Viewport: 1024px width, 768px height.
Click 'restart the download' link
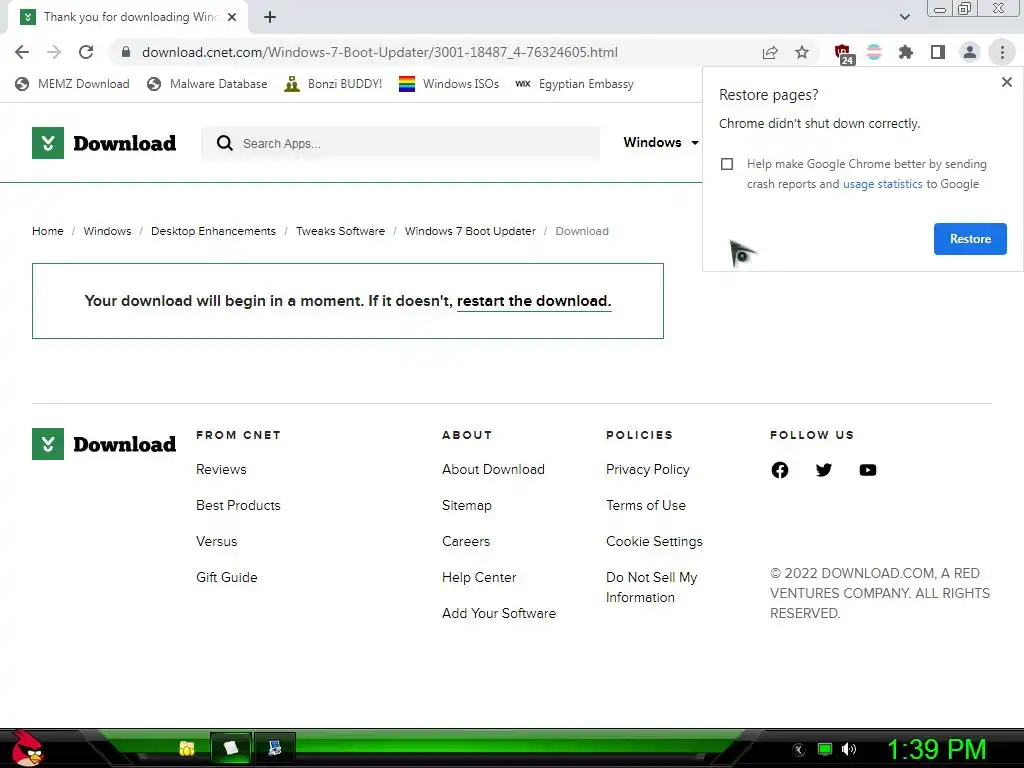point(534,301)
